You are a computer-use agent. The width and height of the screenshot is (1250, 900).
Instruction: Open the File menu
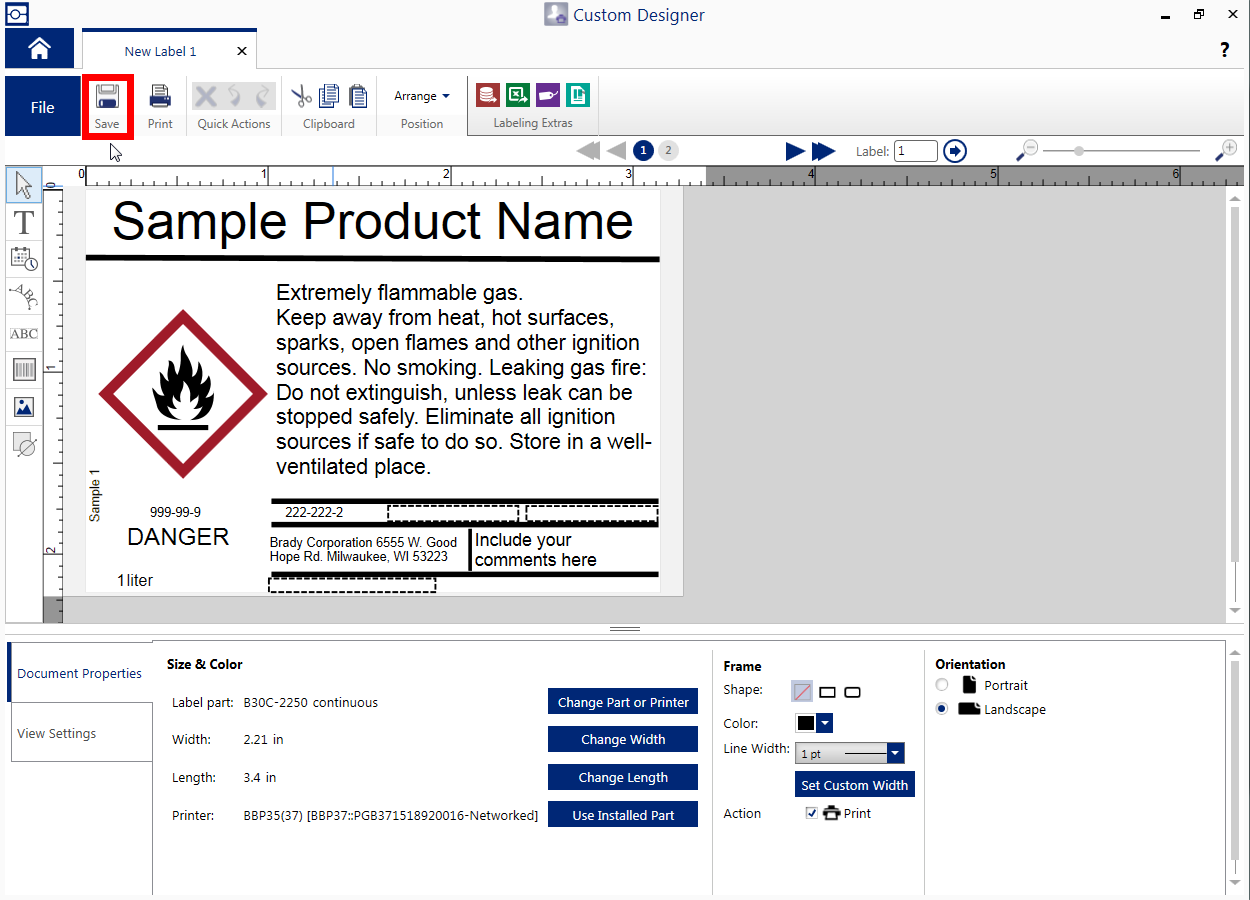[x=42, y=107]
